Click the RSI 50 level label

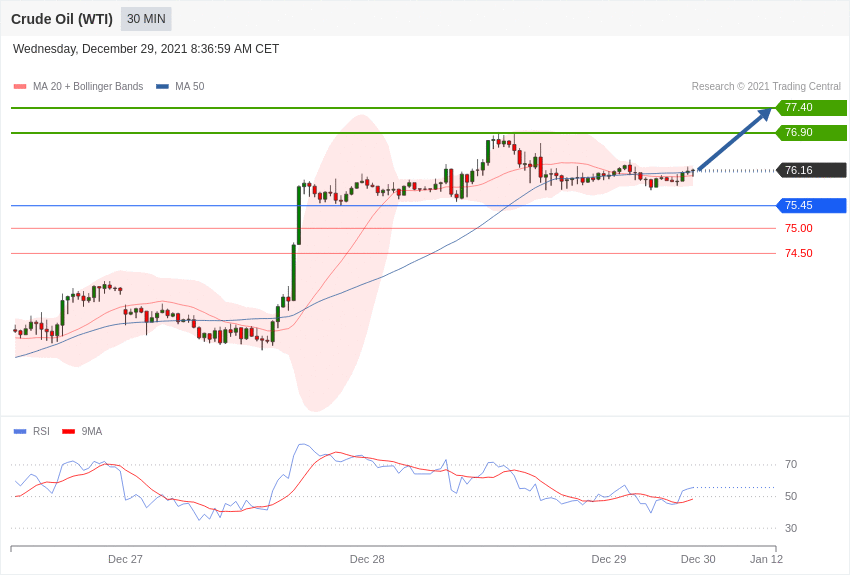(791, 496)
